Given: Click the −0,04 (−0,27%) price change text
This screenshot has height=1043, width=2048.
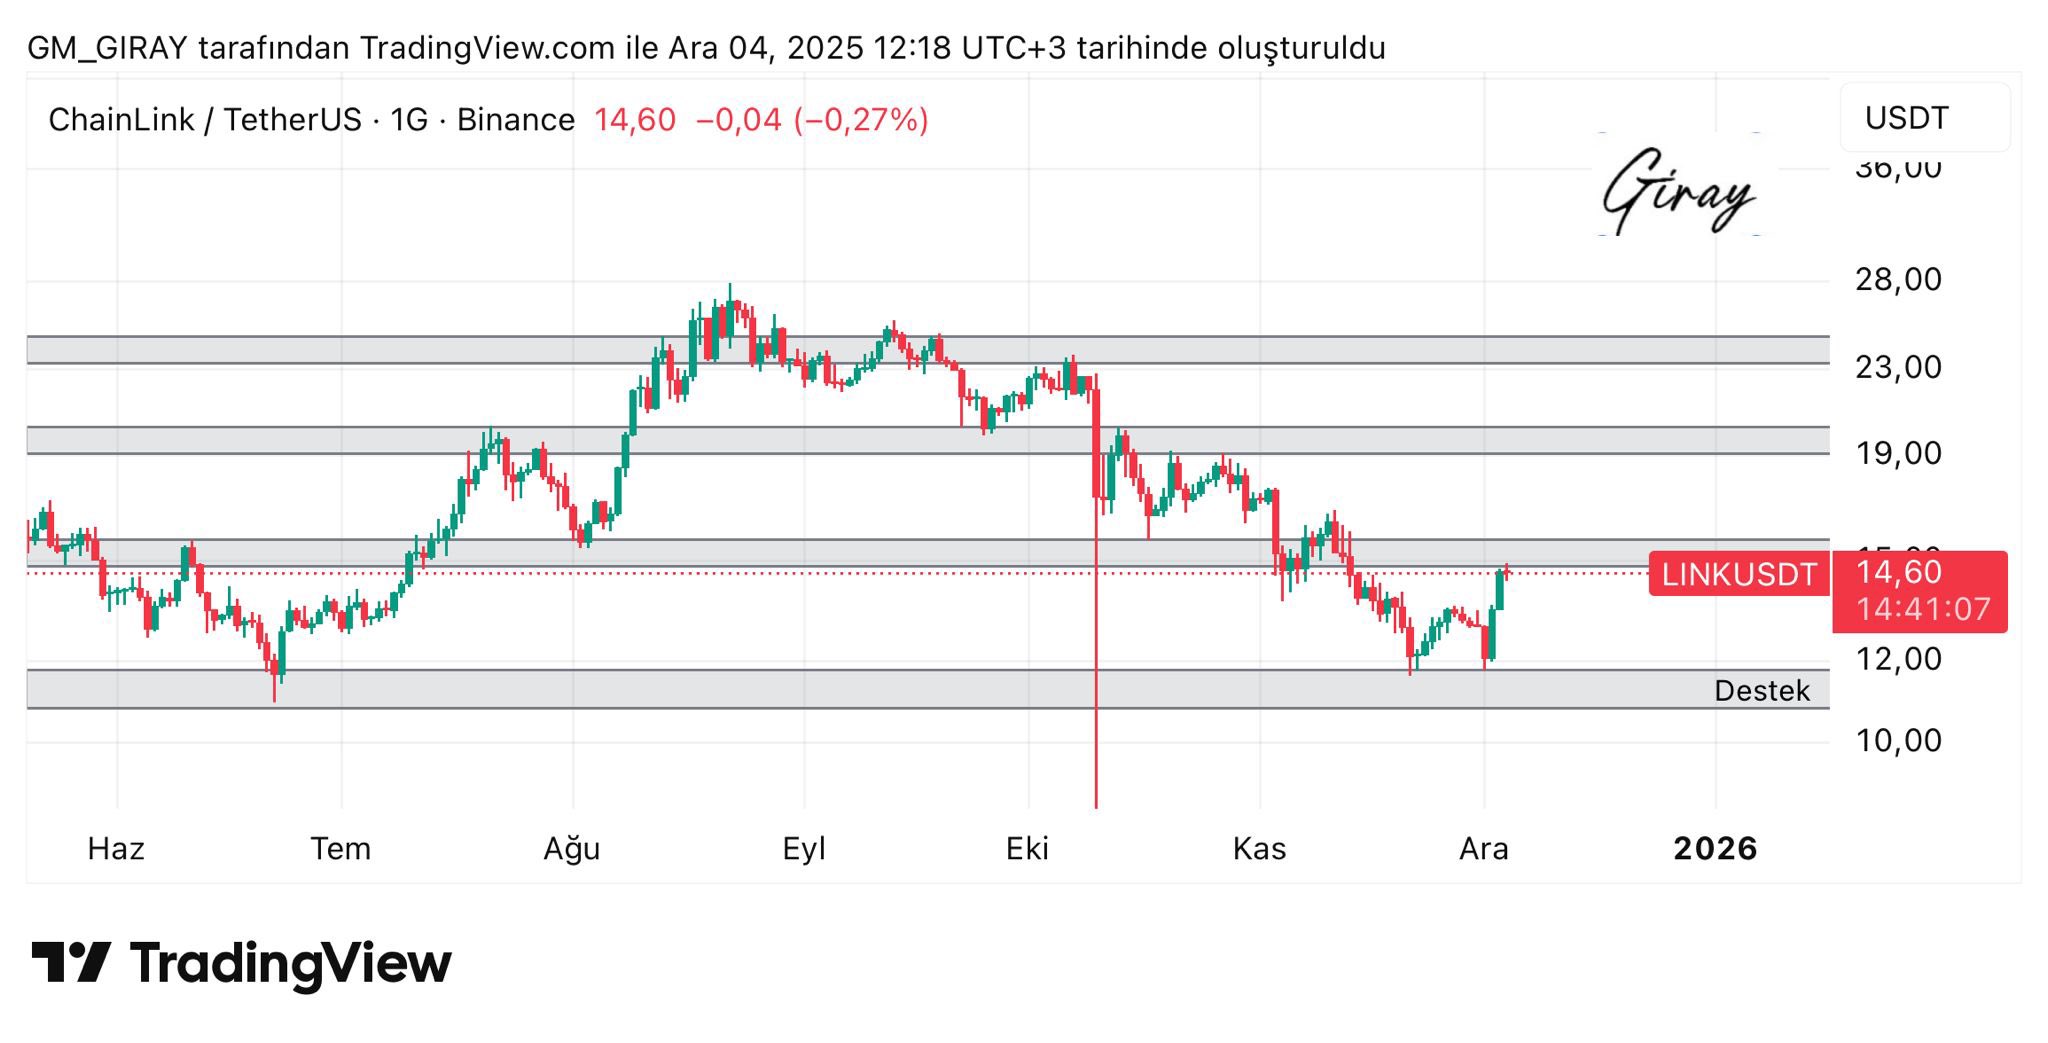Looking at the screenshot, I should pos(812,120).
